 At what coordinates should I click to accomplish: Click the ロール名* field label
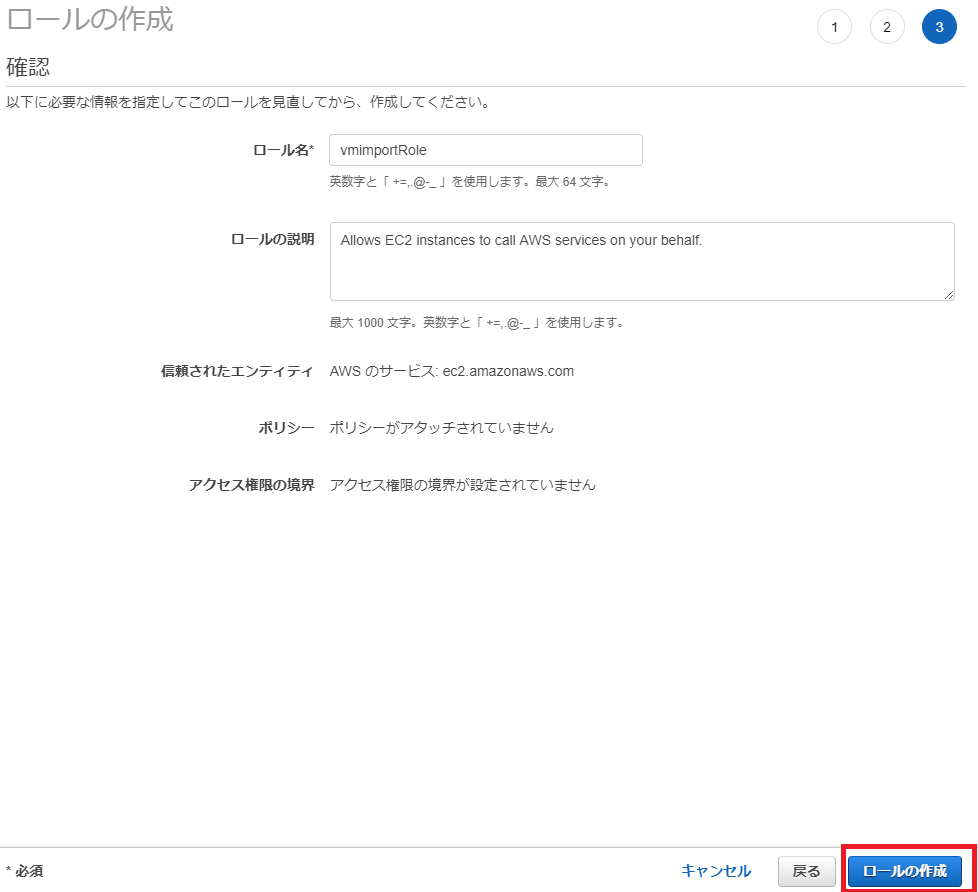[283, 150]
